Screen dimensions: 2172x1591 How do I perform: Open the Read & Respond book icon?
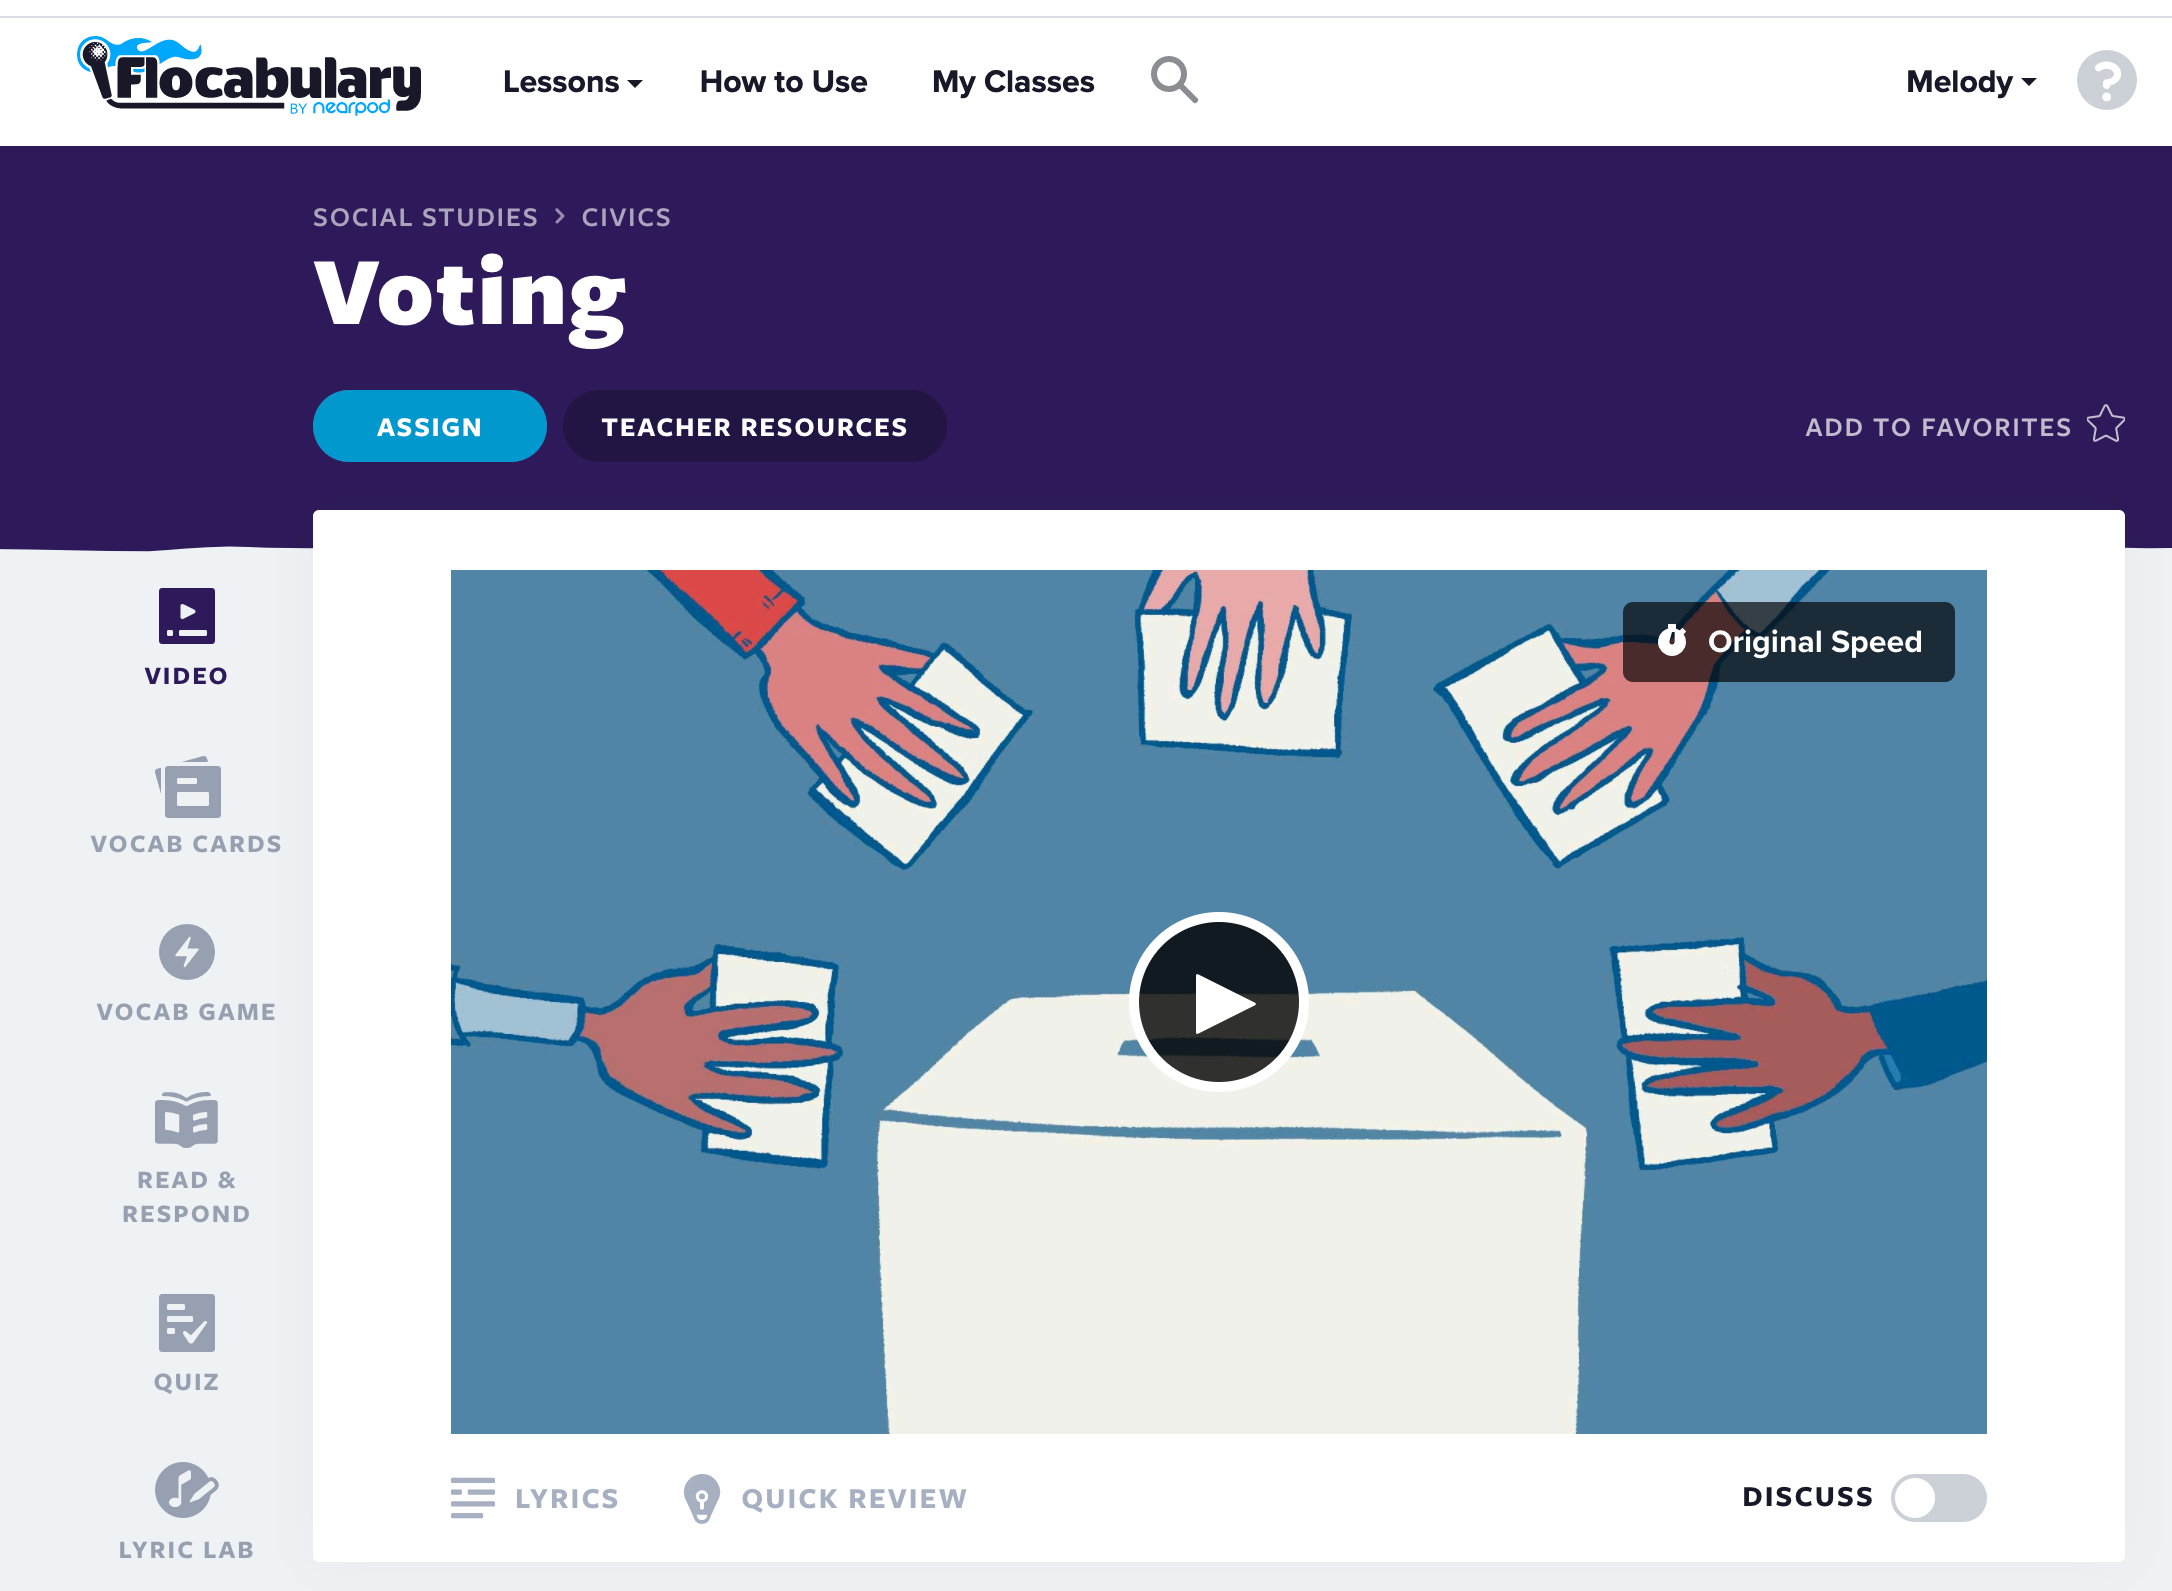tap(187, 1119)
